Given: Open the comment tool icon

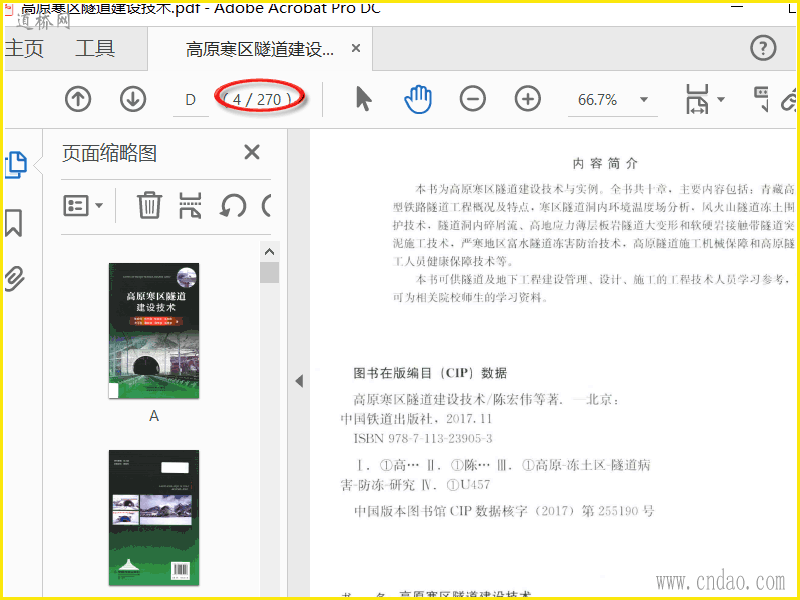Looking at the screenshot, I should coord(761,99).
